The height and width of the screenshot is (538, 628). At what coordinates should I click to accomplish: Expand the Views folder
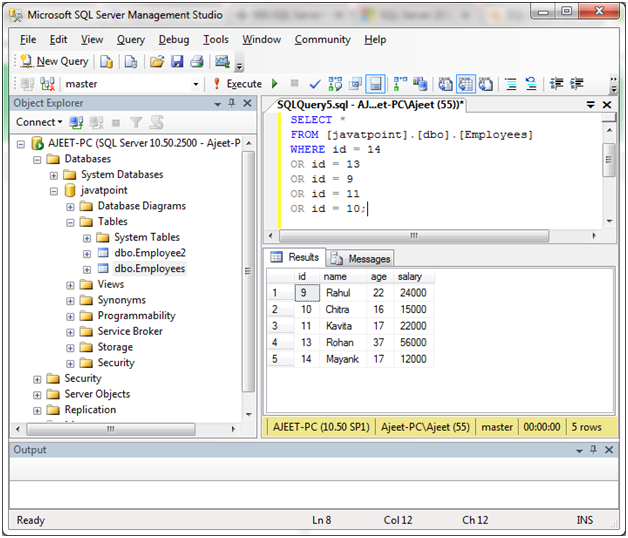pos(70,285)
